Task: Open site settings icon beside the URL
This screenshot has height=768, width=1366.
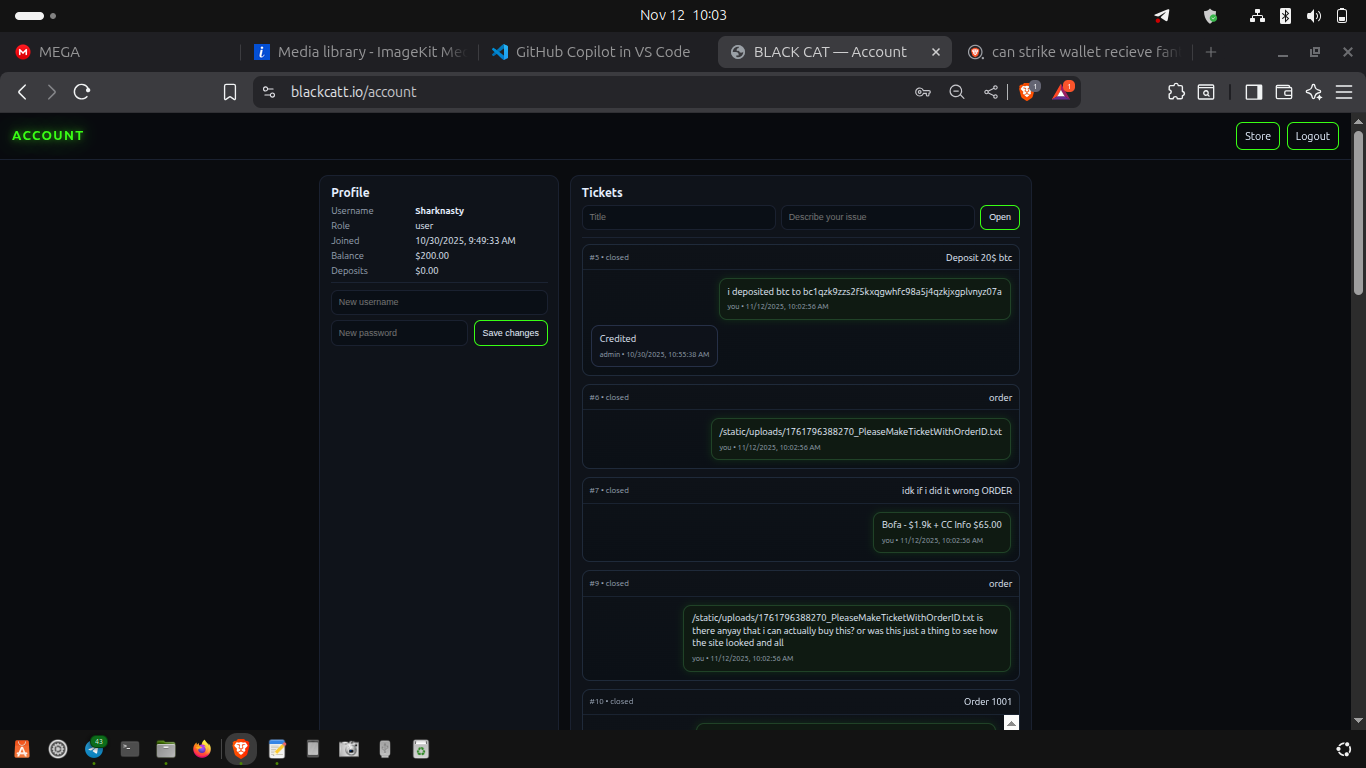Action: tap(268, 92)
